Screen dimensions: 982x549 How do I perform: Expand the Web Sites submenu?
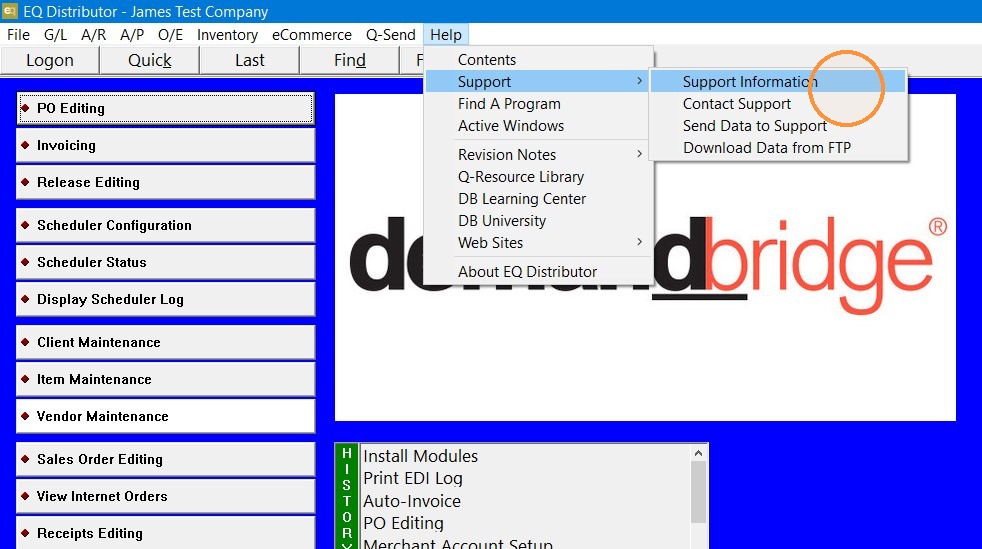(x=539, y=242)
